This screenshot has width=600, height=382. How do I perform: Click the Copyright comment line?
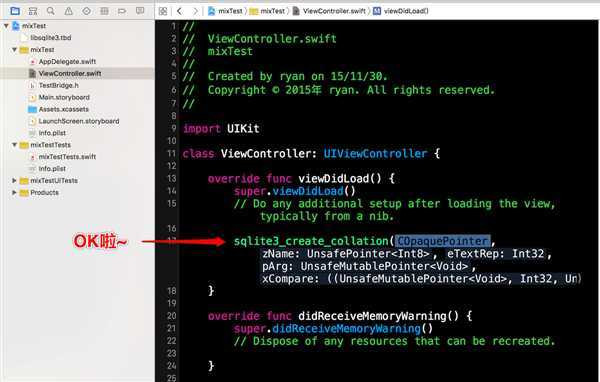(x=338, y=90)
